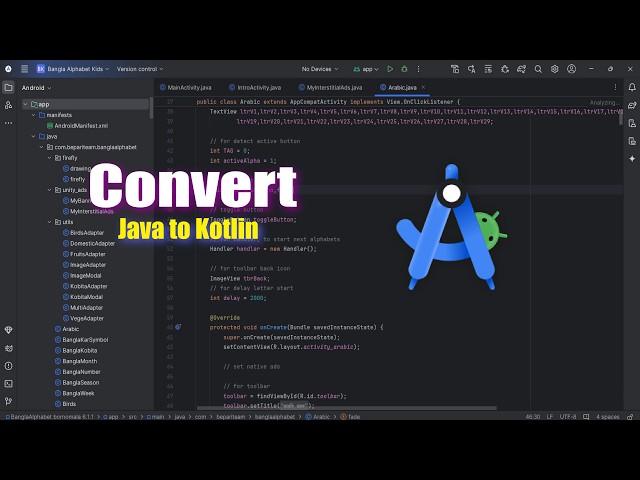
Task: Run the app with the green play button
Action: click(x=390, y=69)
